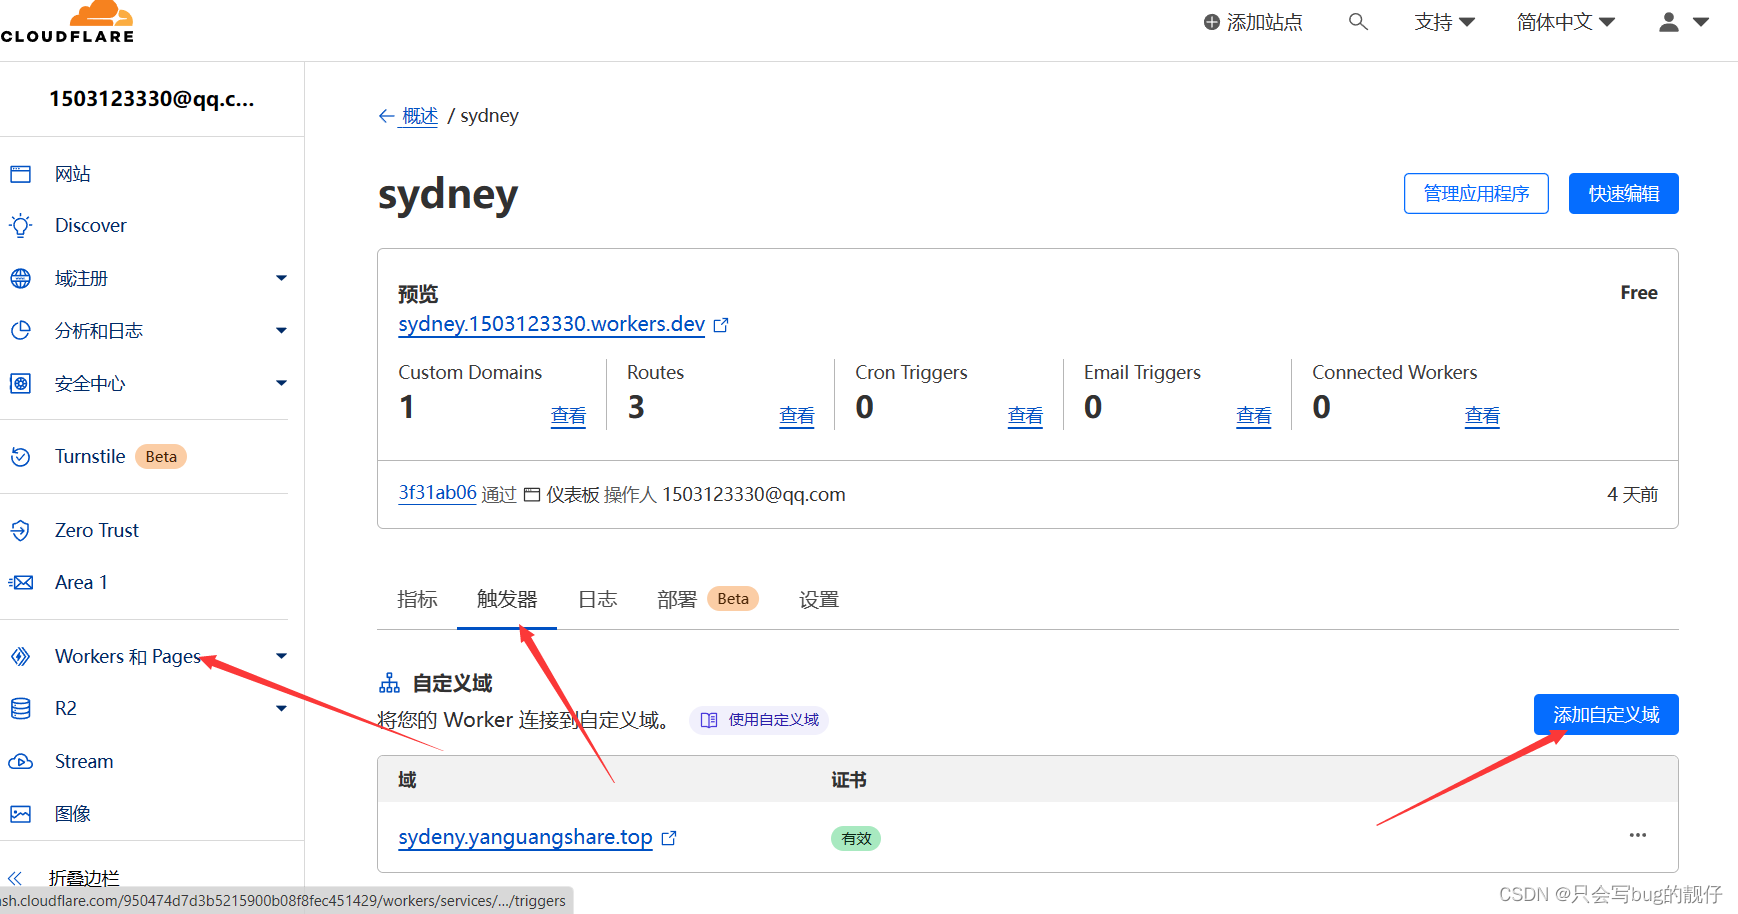Click the Workers 和 Pages icon
Image resolution: width=1738 pixels, height=914 pixels.
point(21,656)
